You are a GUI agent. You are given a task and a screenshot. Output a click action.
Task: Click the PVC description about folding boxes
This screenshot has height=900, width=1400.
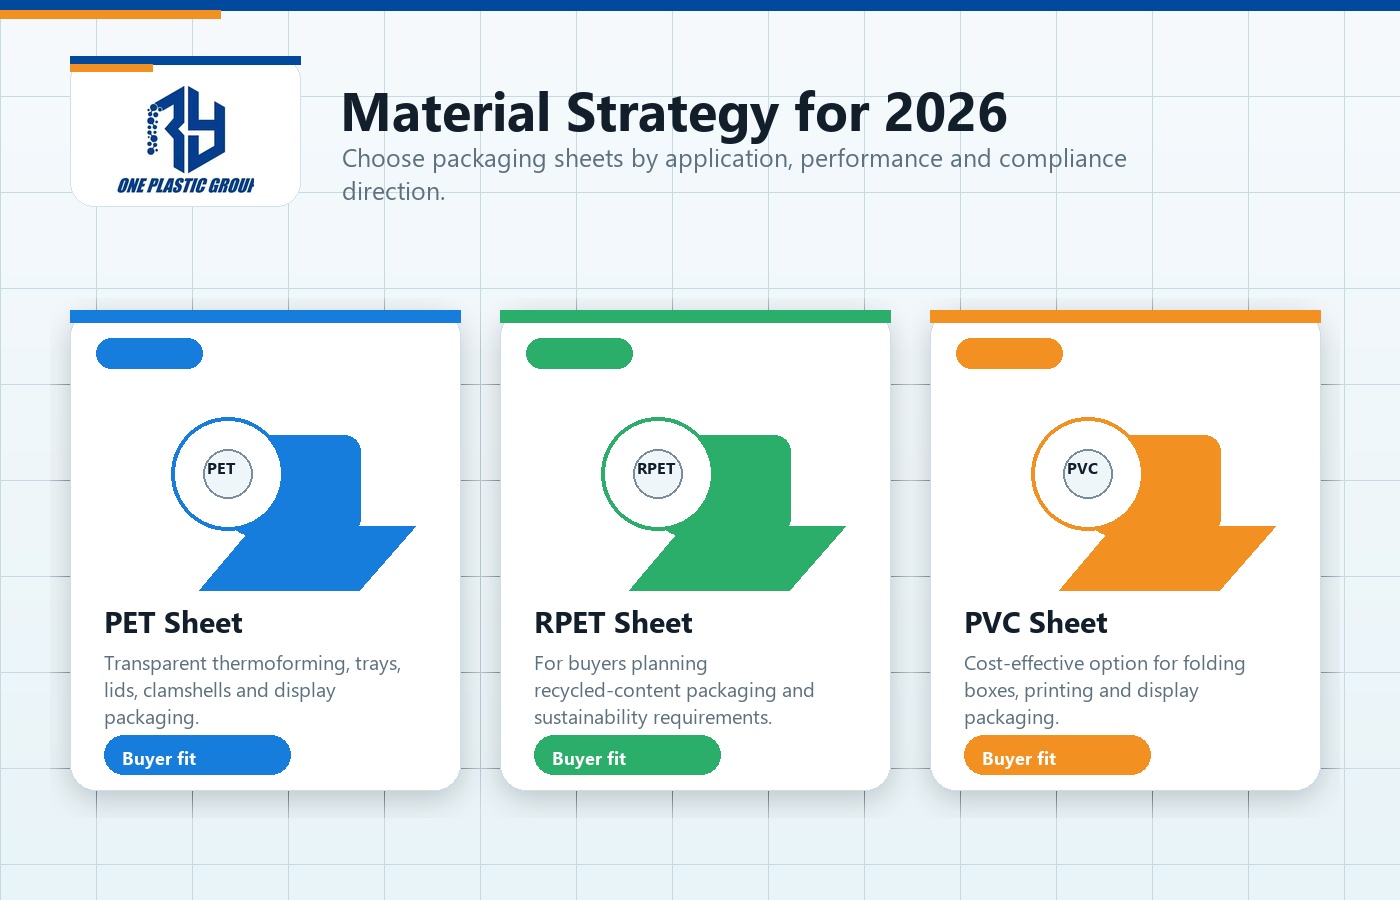(1105, 690)
